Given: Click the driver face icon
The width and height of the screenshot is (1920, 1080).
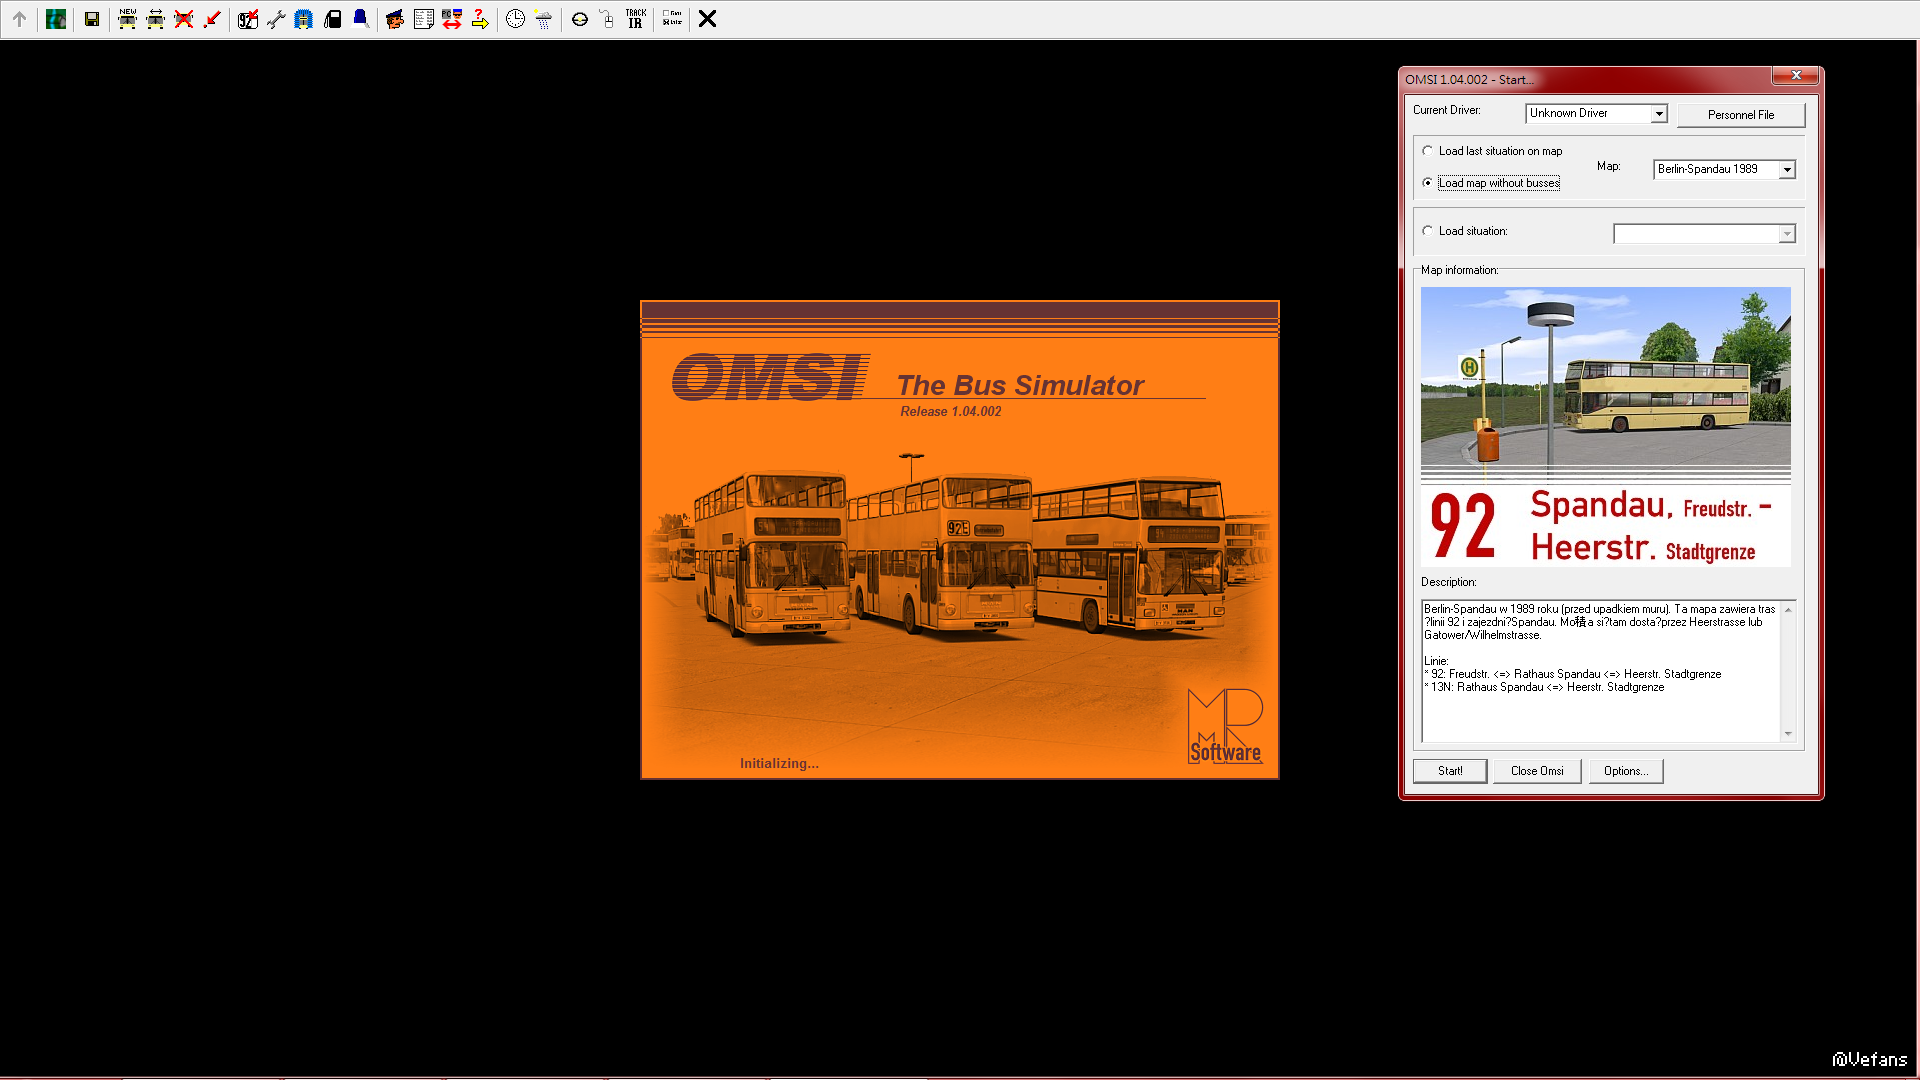Looking at the screenshot, I should coord(395,19).
